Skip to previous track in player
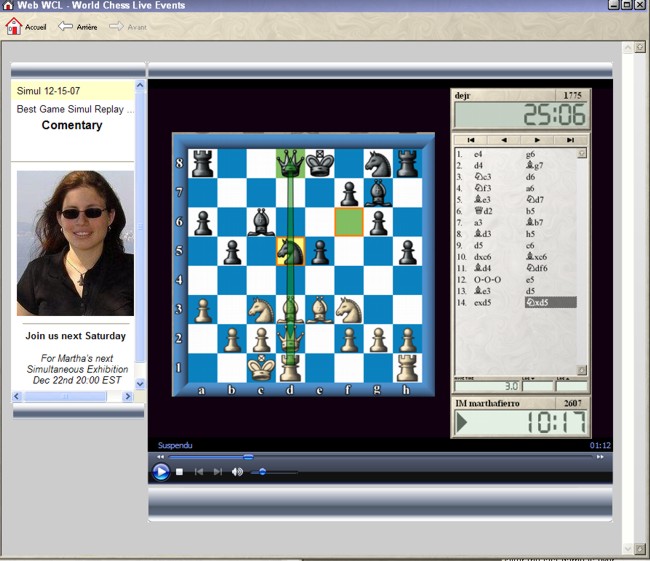This screenshot has width=650, height=561. point(198,472)
